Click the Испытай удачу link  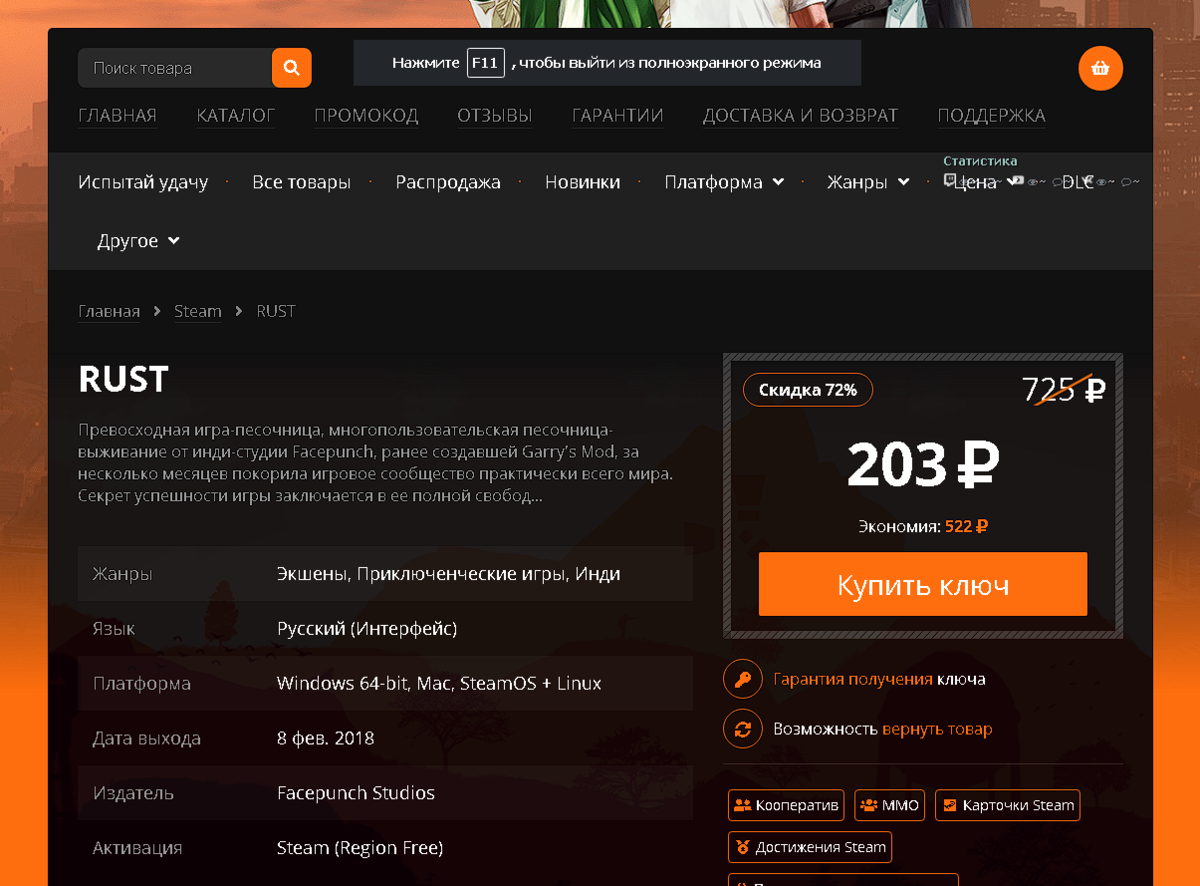pos(143,182)
